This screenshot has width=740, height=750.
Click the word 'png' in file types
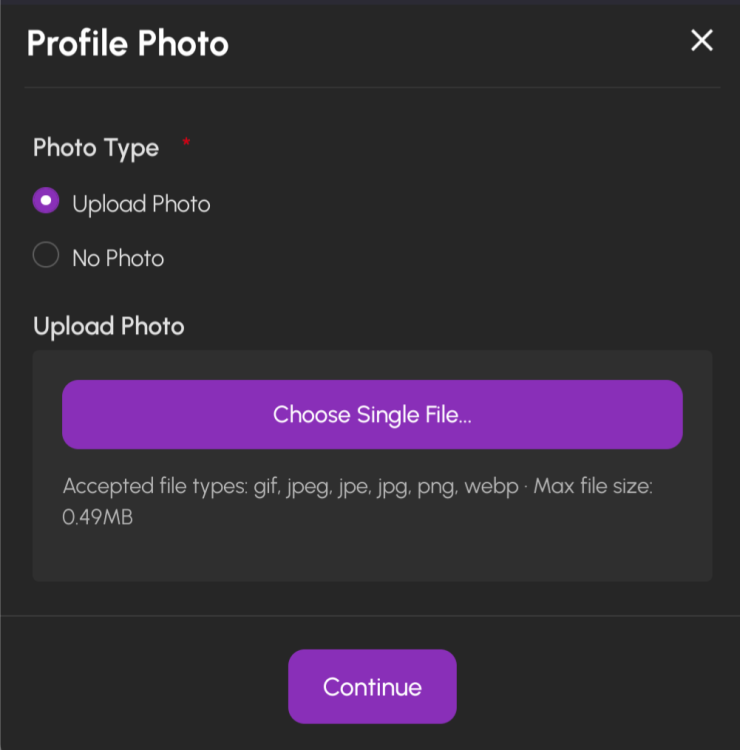click(x=436, y=488)
